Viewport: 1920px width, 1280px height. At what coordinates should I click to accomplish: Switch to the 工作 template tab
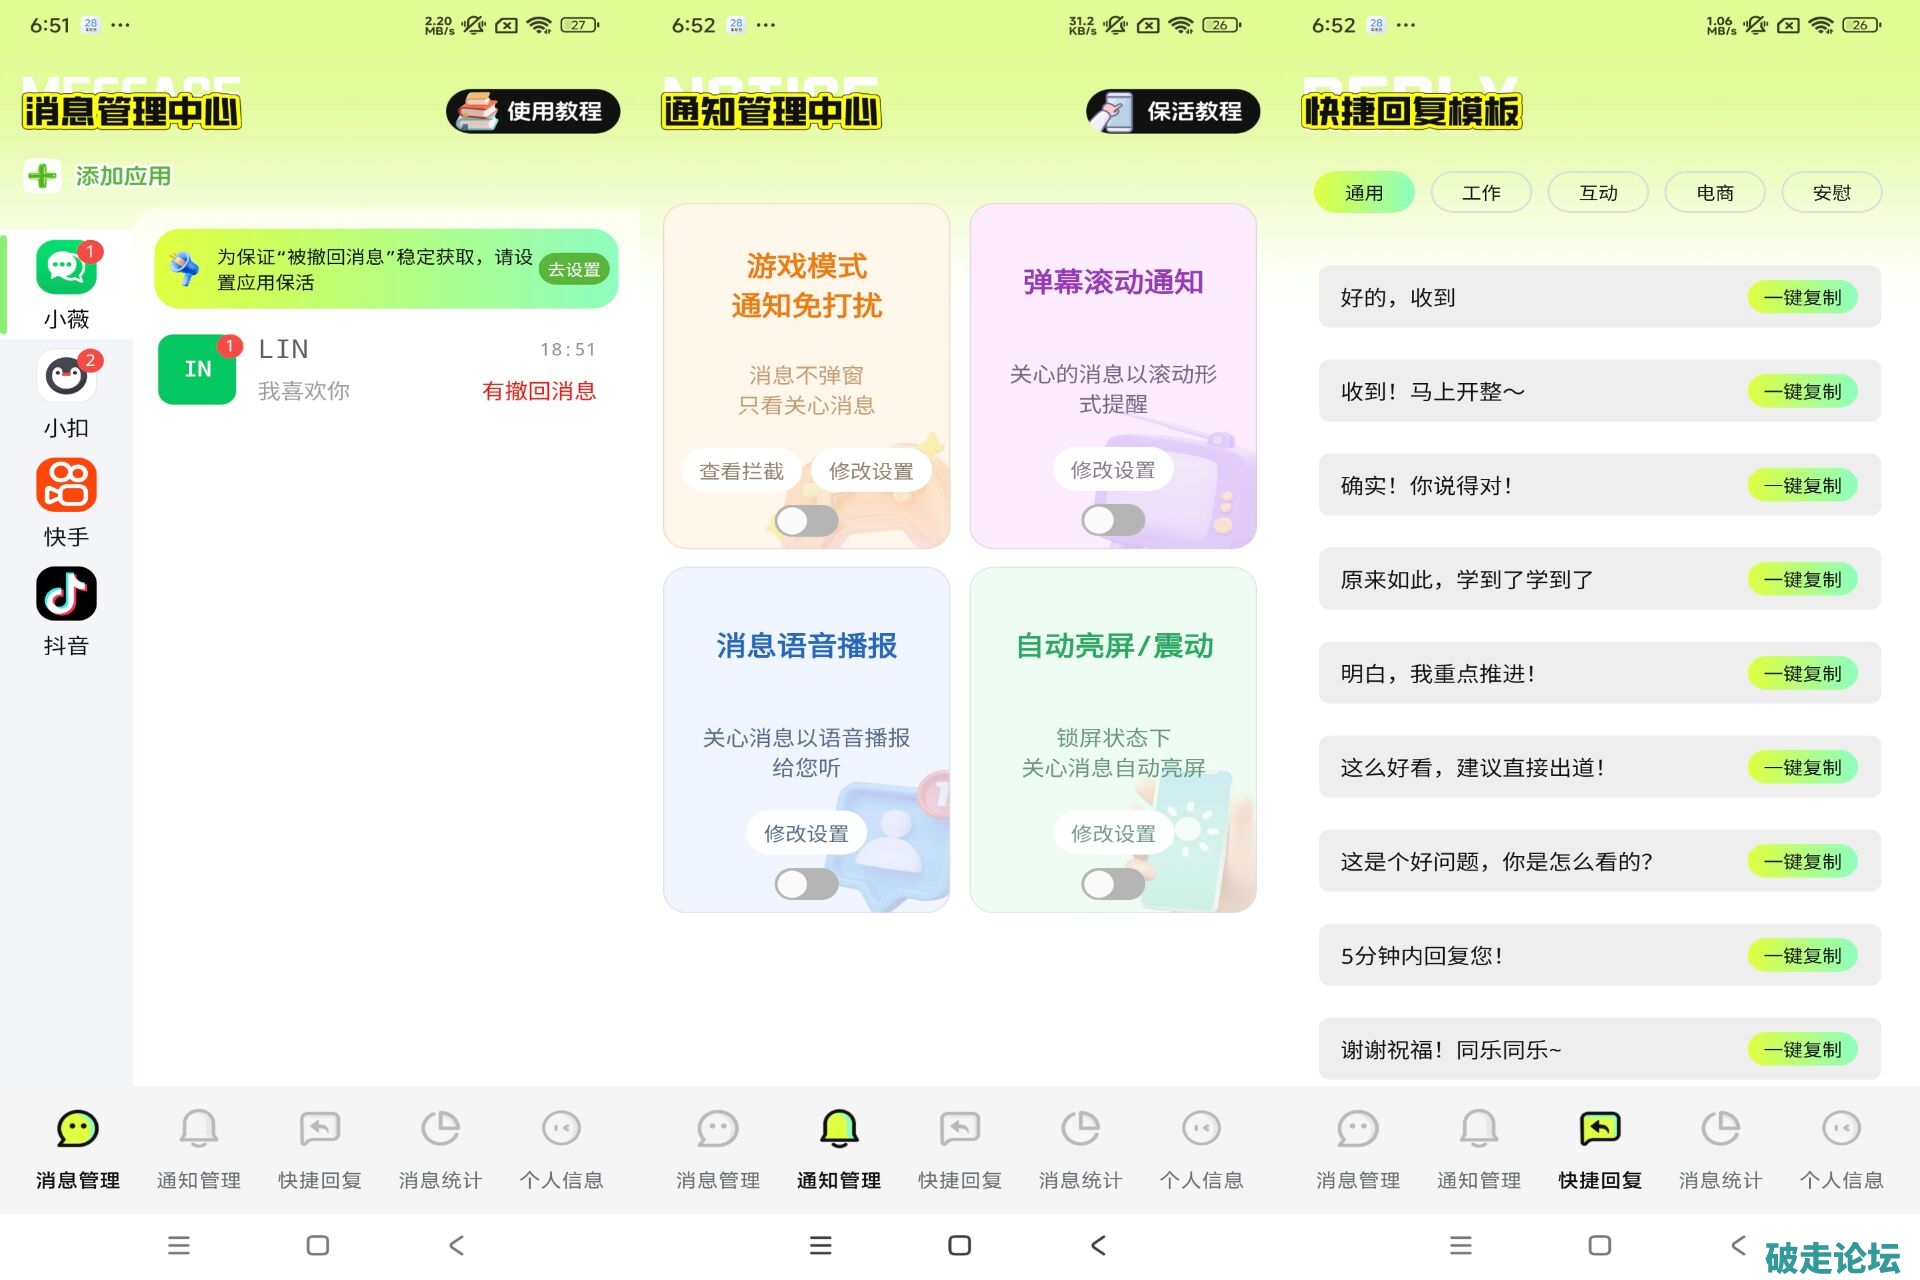coord(1480,193)
